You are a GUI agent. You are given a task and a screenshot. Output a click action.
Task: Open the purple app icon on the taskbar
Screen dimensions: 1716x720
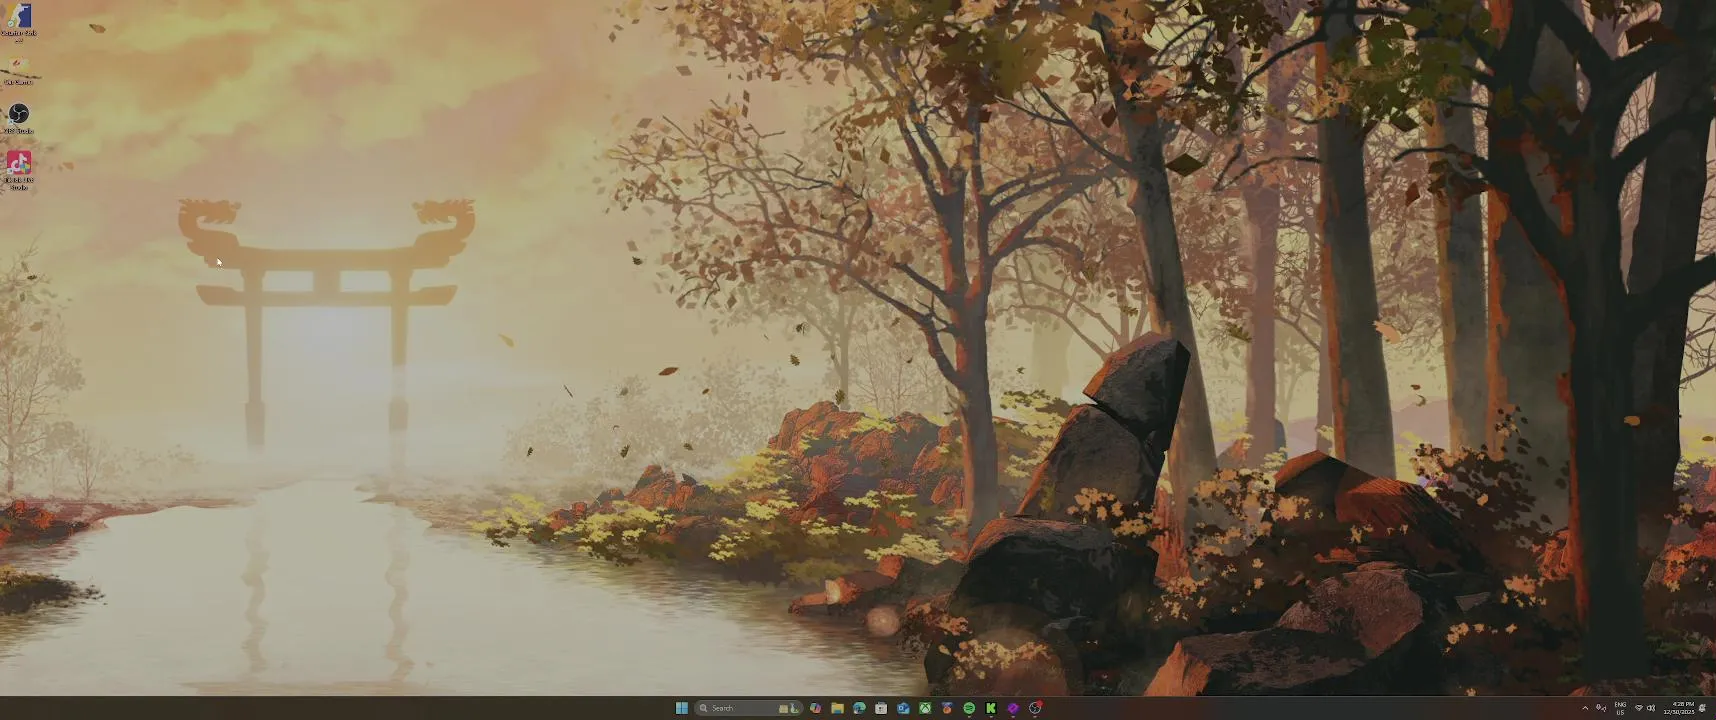coord(1013,708)
